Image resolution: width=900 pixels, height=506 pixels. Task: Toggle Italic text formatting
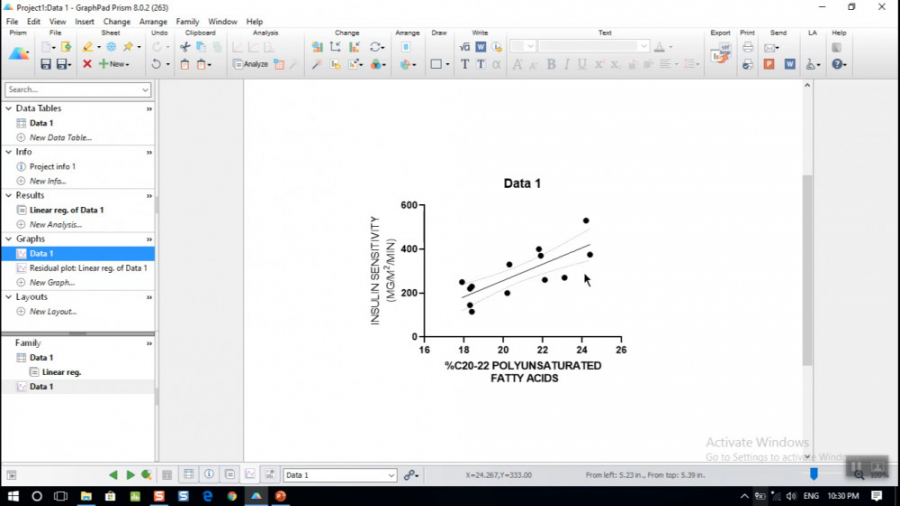click(567, 64)
